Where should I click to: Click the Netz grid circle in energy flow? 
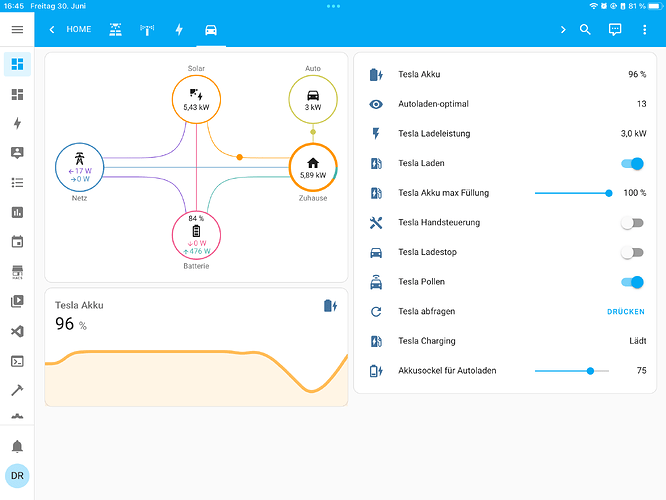tap(79, 167)
